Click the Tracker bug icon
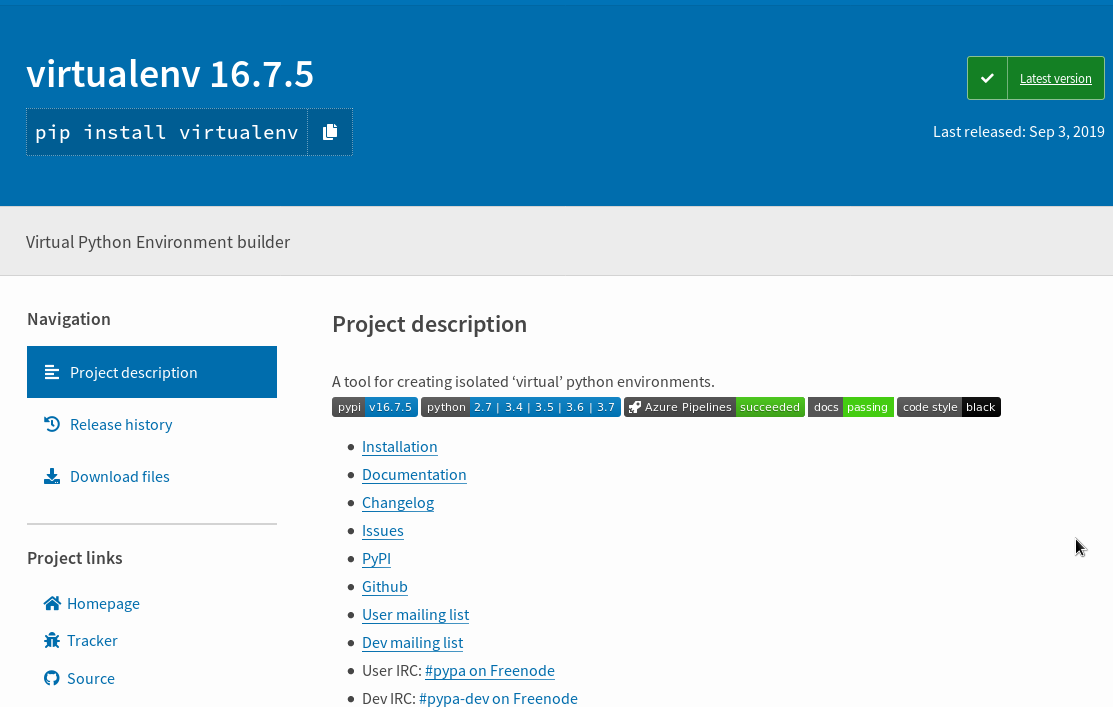The width and height of the screenshot is (1113, 707). [52, 640]
